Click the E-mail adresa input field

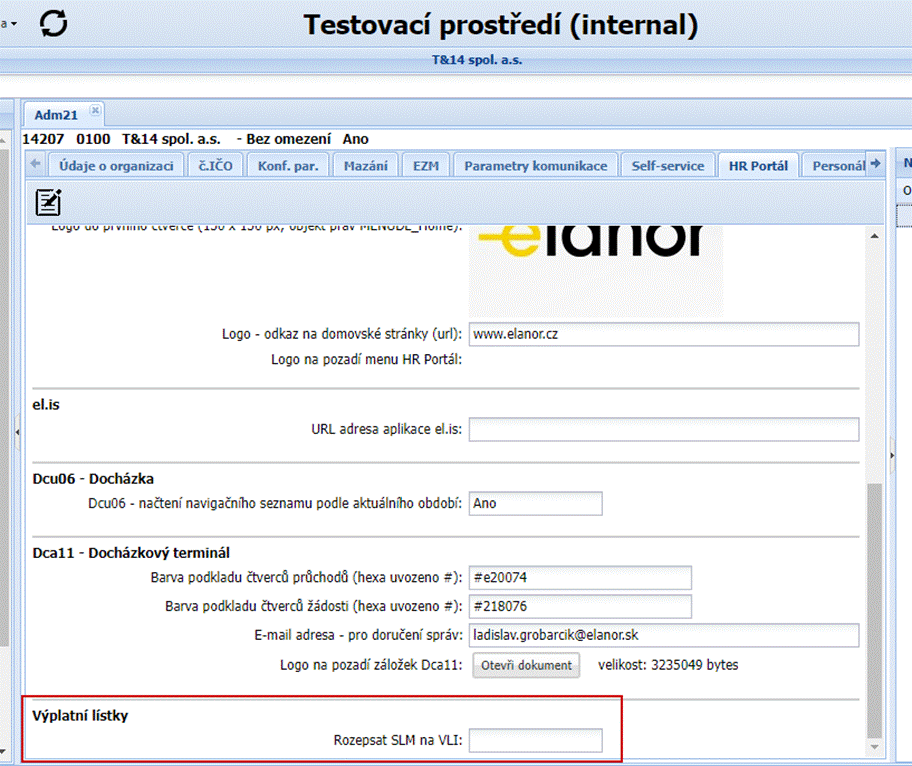(x=663, y=635)
